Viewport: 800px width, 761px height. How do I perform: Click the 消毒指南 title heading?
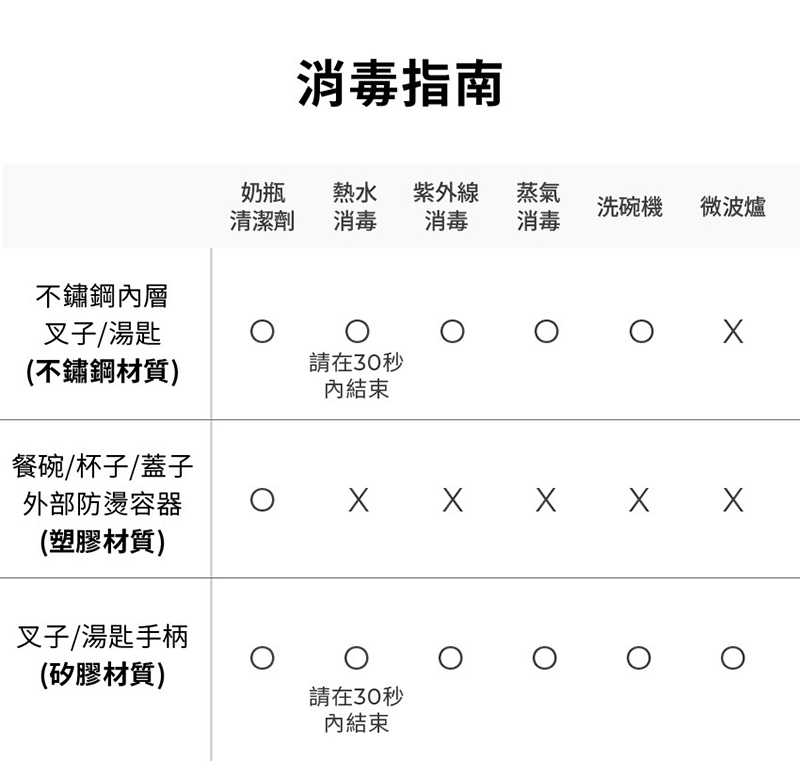(x=400, y=84)
